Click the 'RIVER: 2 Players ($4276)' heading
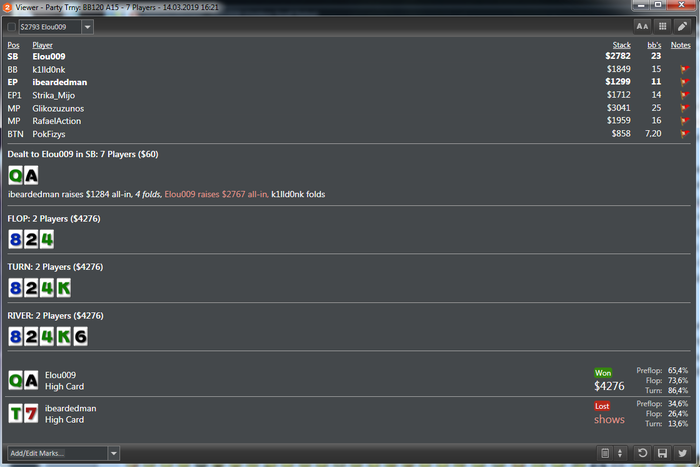The width and height of the screenshot is (700, 467). pos(55,316)
